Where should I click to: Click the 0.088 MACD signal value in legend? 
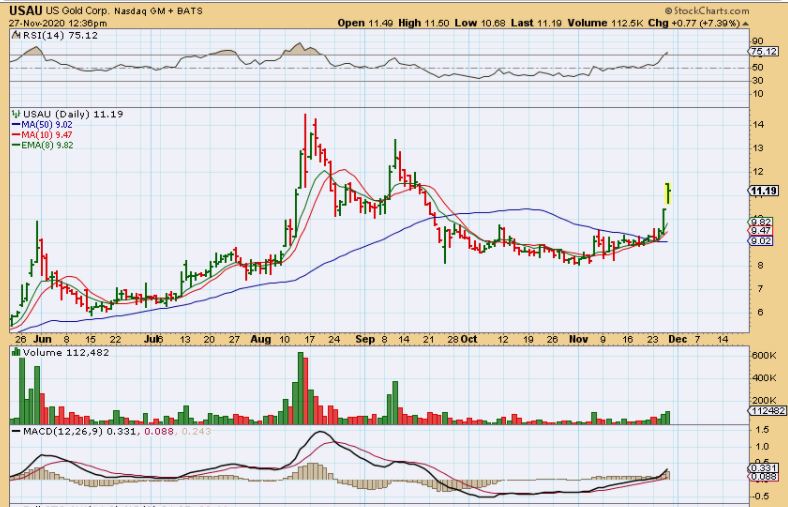[x=159, y=432]
